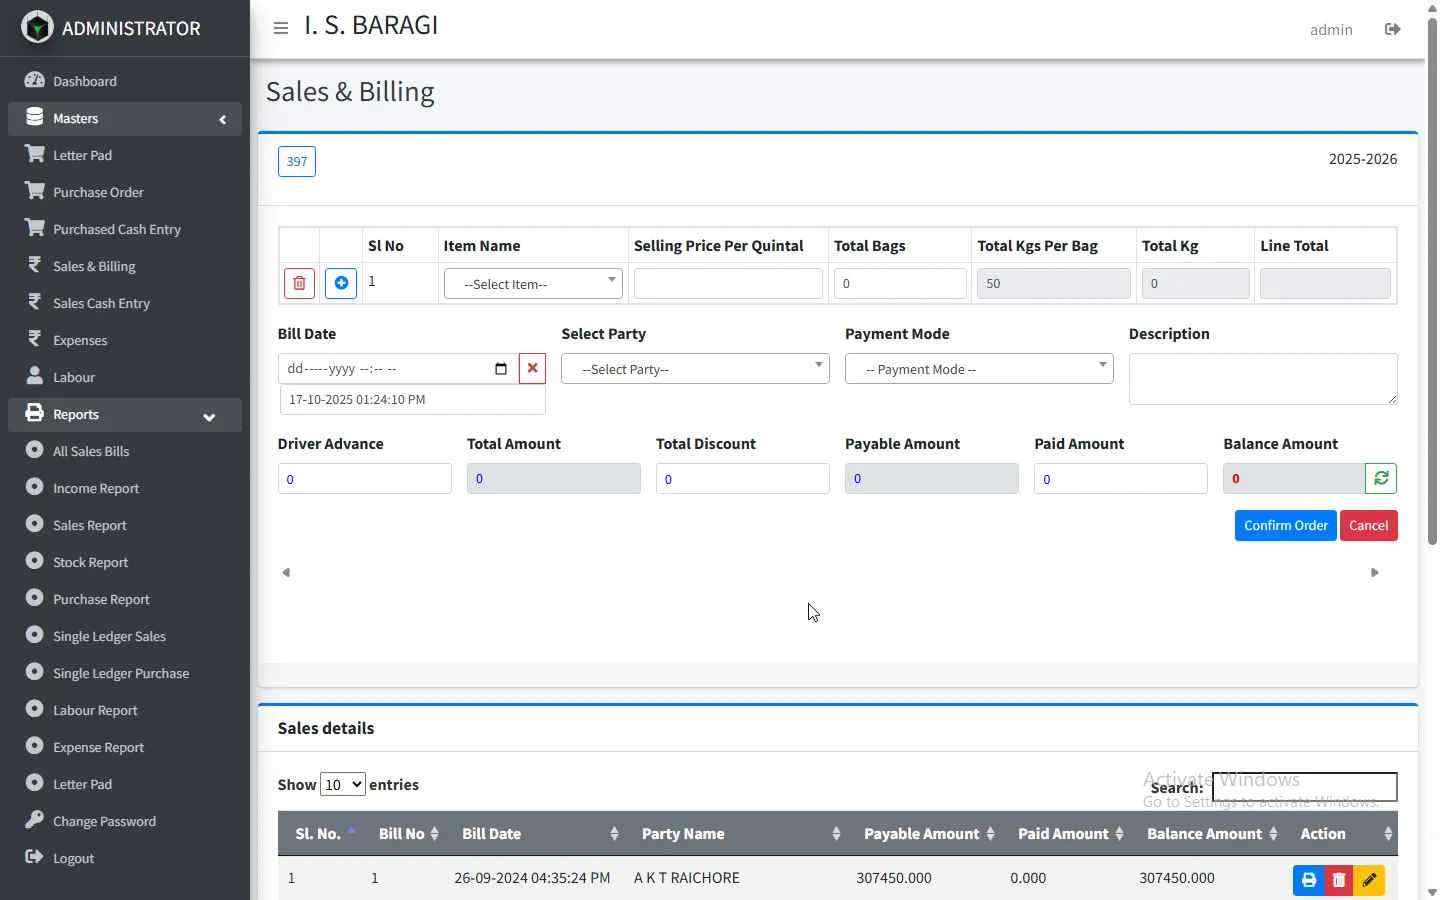Go to Purchase Order in sidebar
This screenshot has height=900, width=1440.
pyautogui.click(x=98, y=193)
